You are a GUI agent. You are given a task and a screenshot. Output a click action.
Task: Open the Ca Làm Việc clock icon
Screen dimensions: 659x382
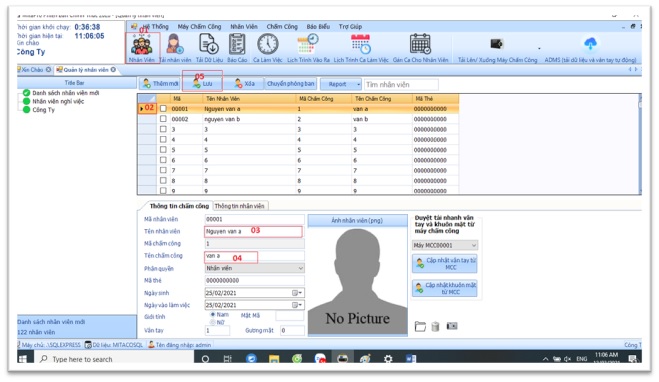click(268, 48)
